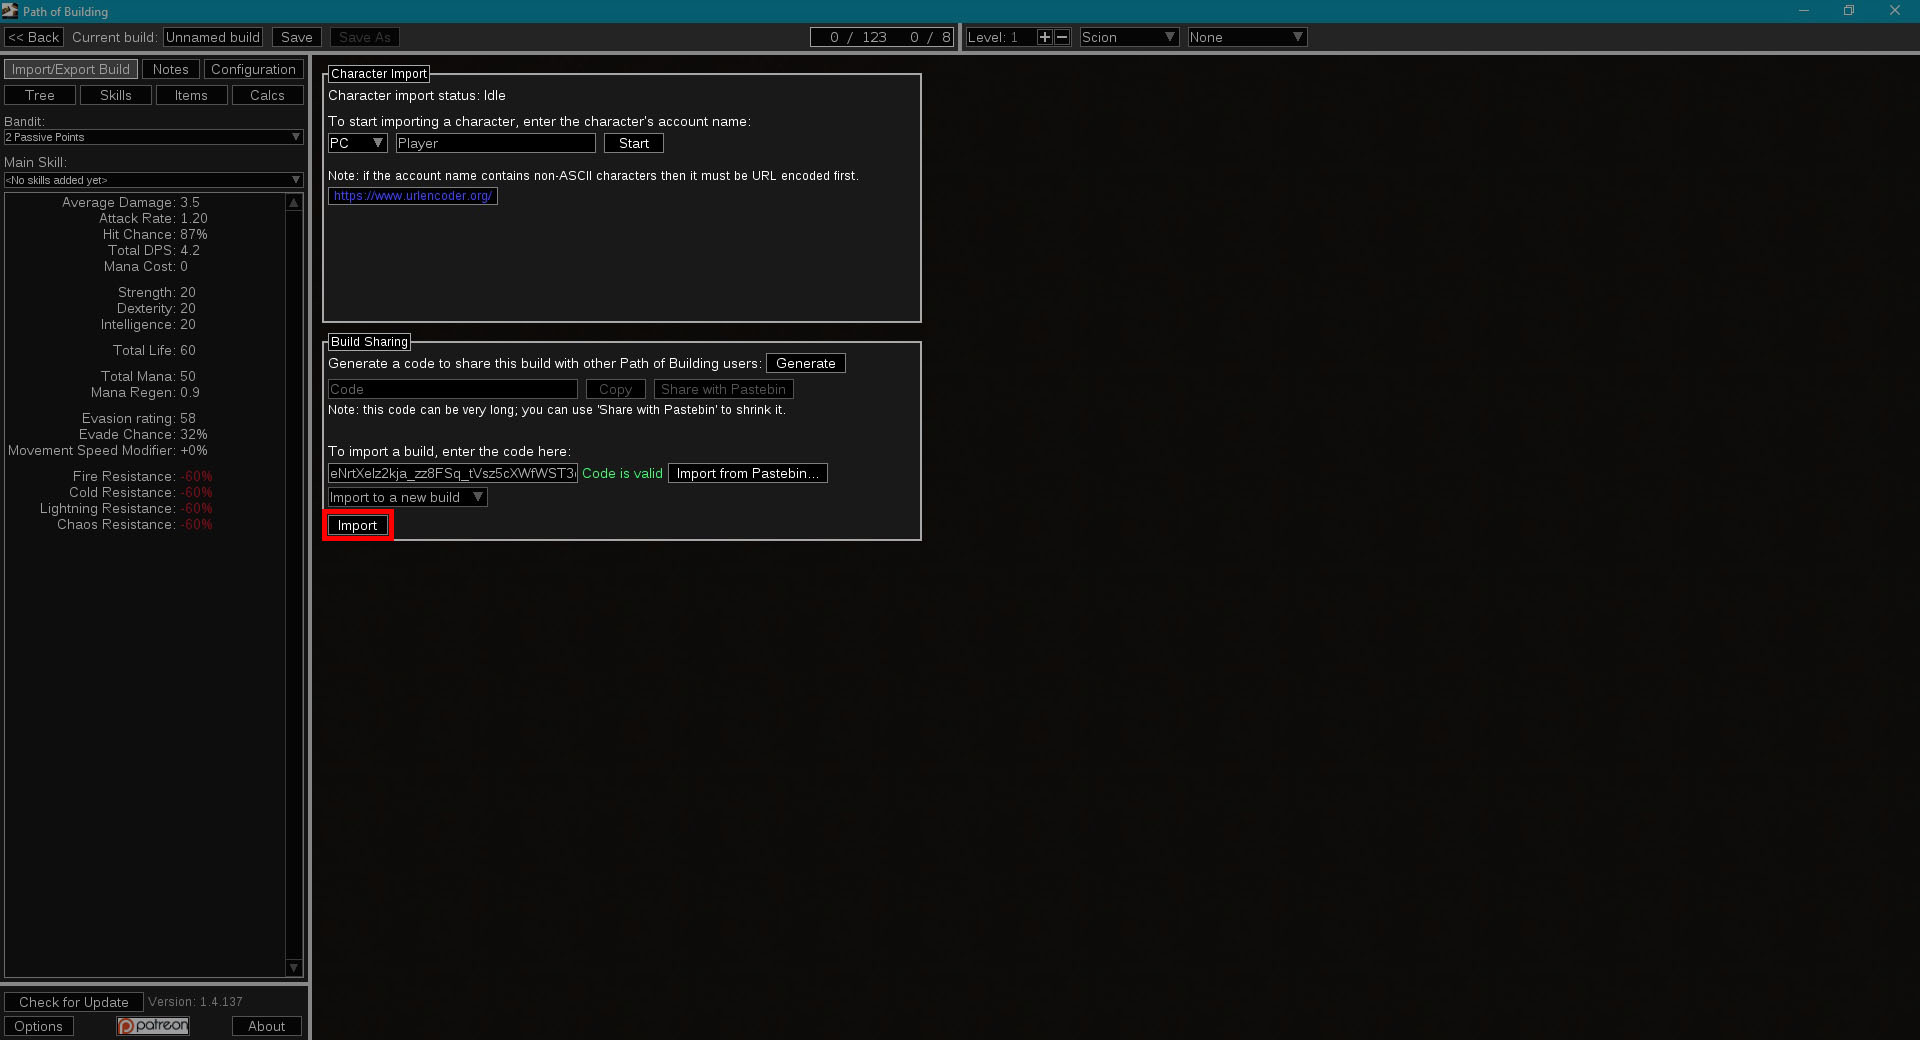
Task: Click the Total Life: 60 stat
Action: point(154,350)
